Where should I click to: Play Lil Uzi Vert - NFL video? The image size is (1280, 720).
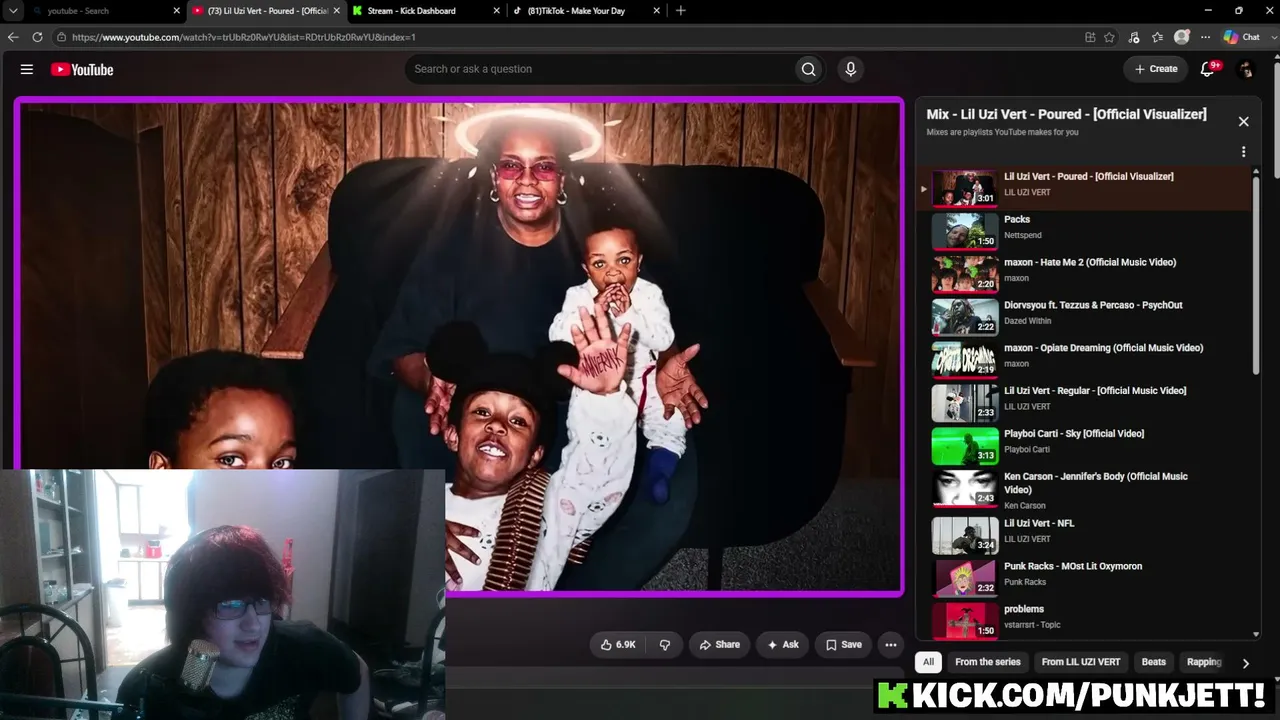pyautogui.click(x=1084, y=534)
